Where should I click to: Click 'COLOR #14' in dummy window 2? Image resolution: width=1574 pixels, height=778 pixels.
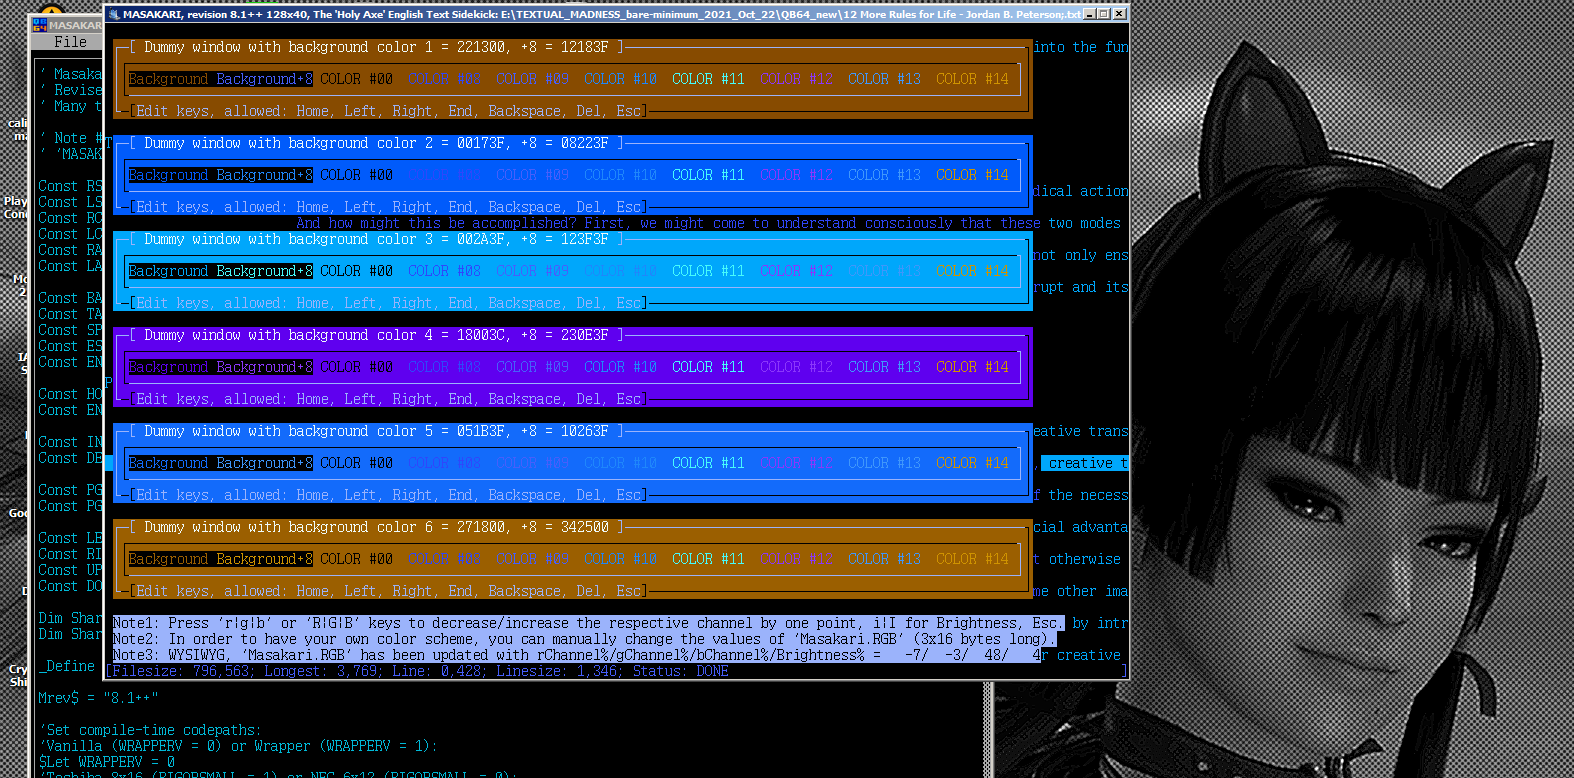coord(972,175)
